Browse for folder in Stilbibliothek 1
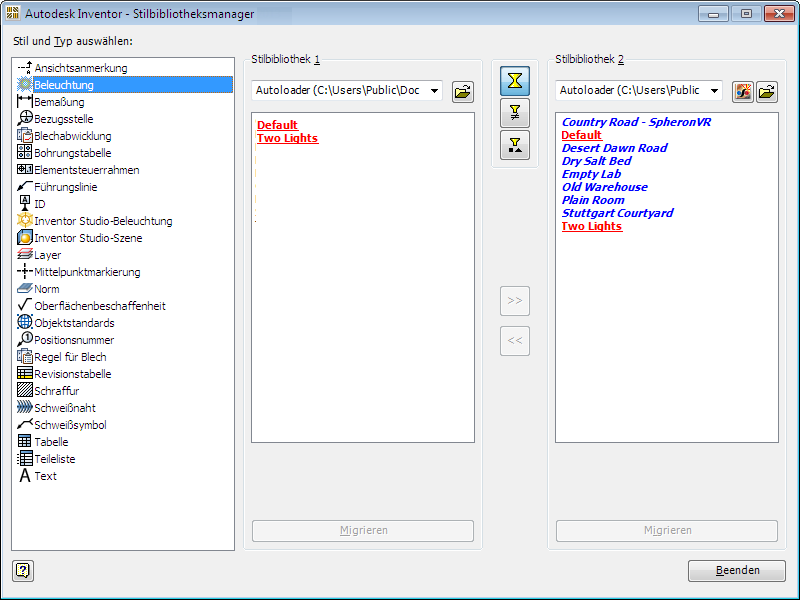This screenshot has height=600, width=800. (x=463, y=92)
